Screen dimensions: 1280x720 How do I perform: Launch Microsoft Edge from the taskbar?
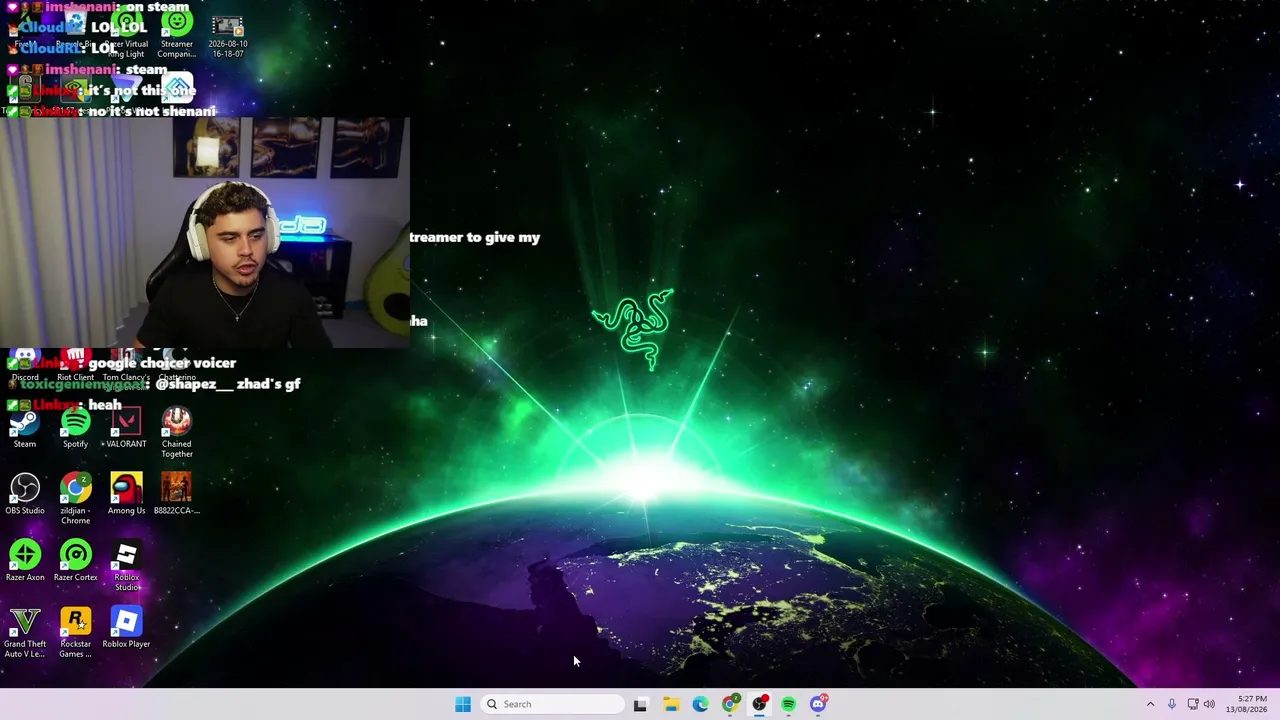pos(700,704)
